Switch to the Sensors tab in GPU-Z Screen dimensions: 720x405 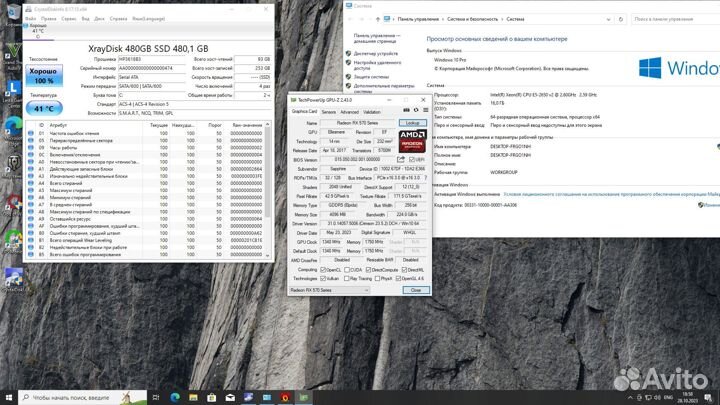pos(328,112)
